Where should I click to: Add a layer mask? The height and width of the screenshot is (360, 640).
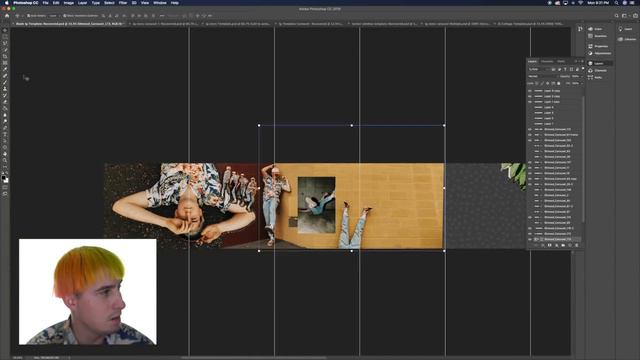click(x=549, y=245)
